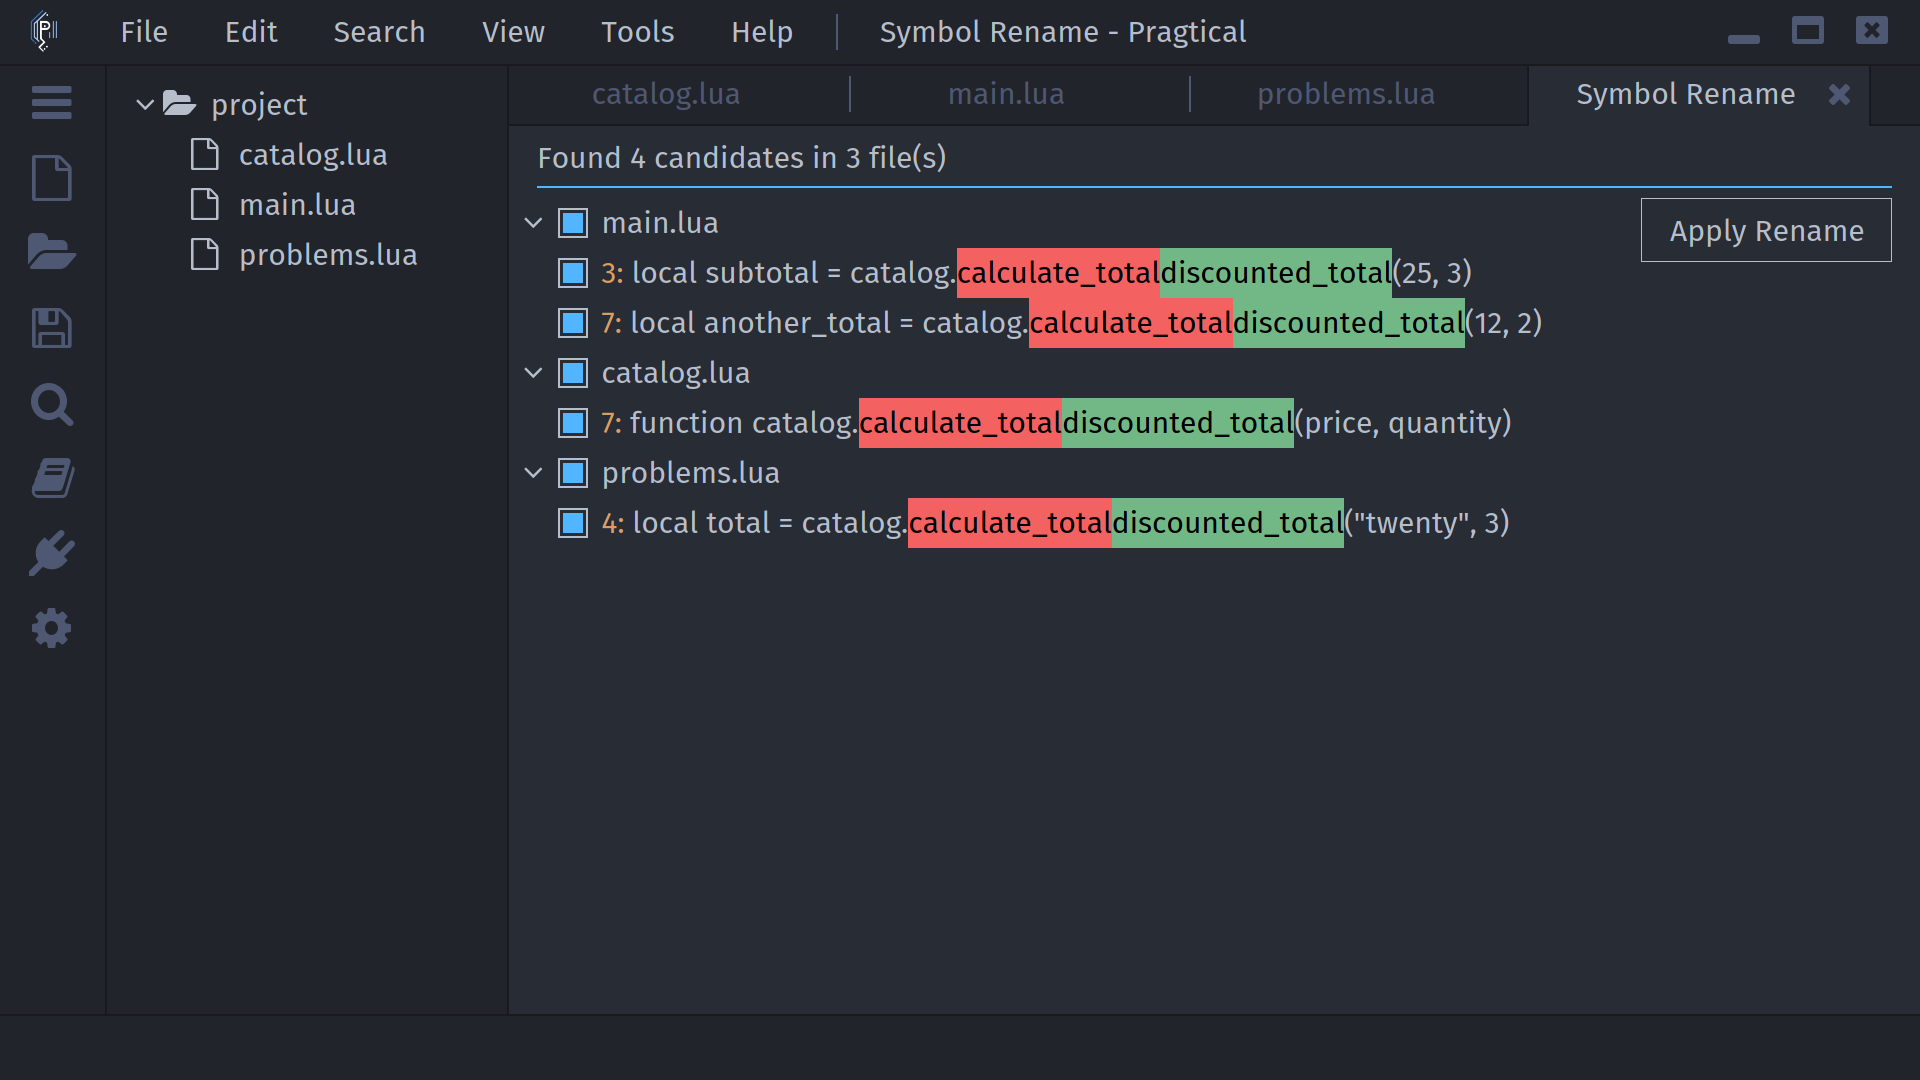The height and width of the screenshot is (1080, 1920).
Task: Open the hamburger menu in sidebar
Action: (51, 102)
